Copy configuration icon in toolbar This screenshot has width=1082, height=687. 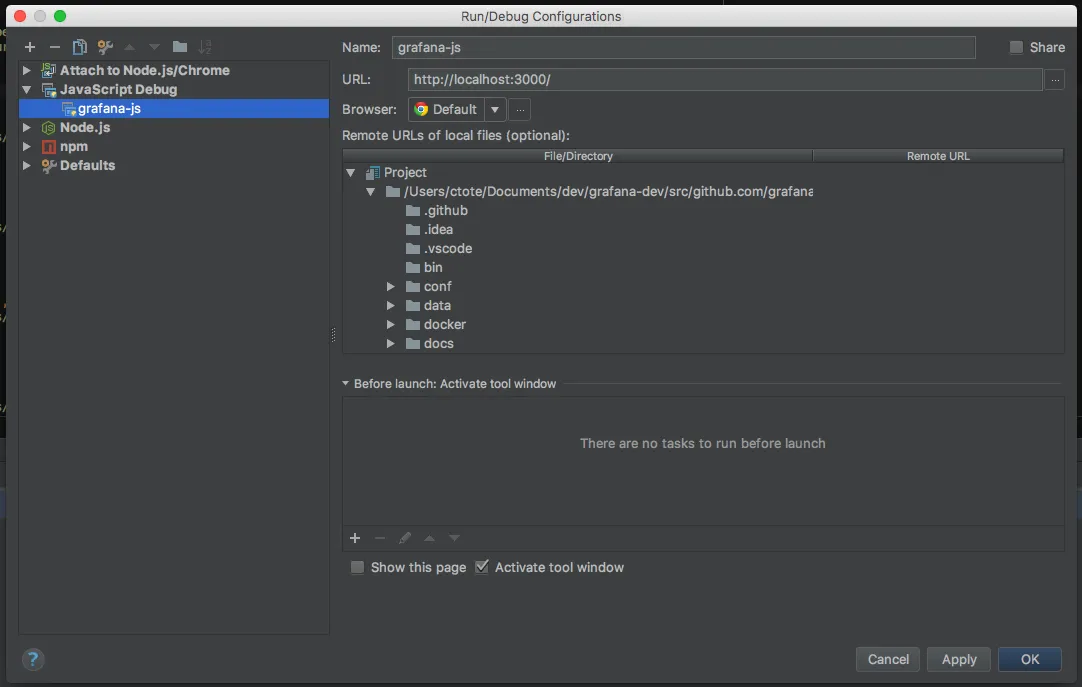[79, 47]
